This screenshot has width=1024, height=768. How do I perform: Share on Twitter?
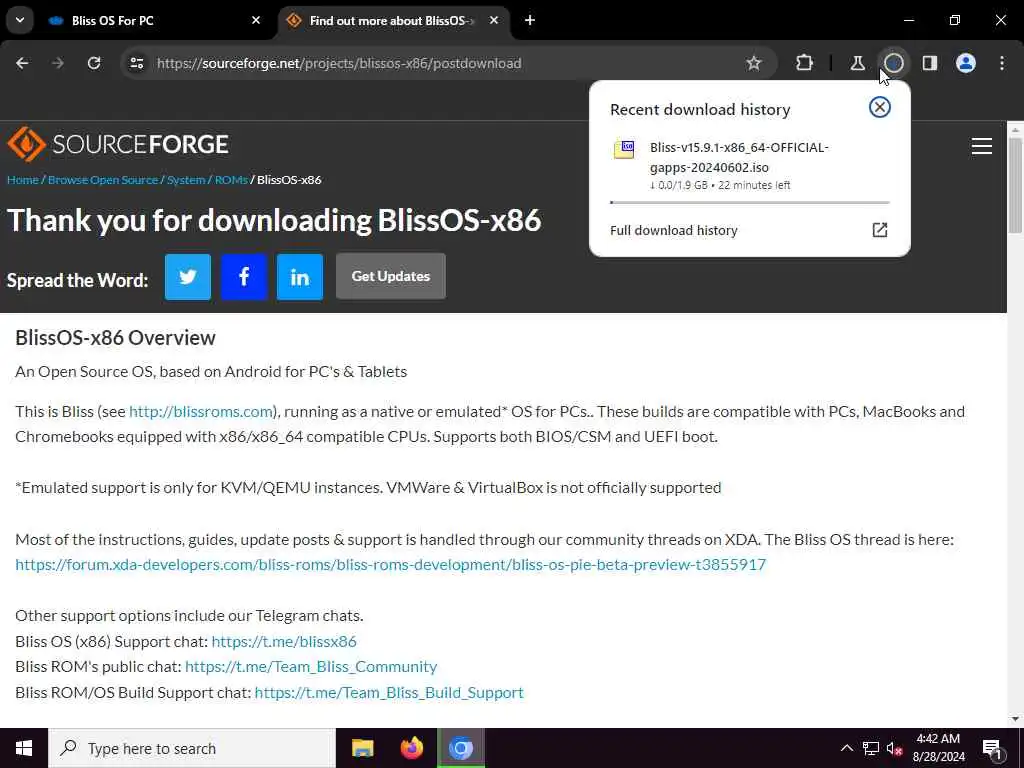[188, 277]
